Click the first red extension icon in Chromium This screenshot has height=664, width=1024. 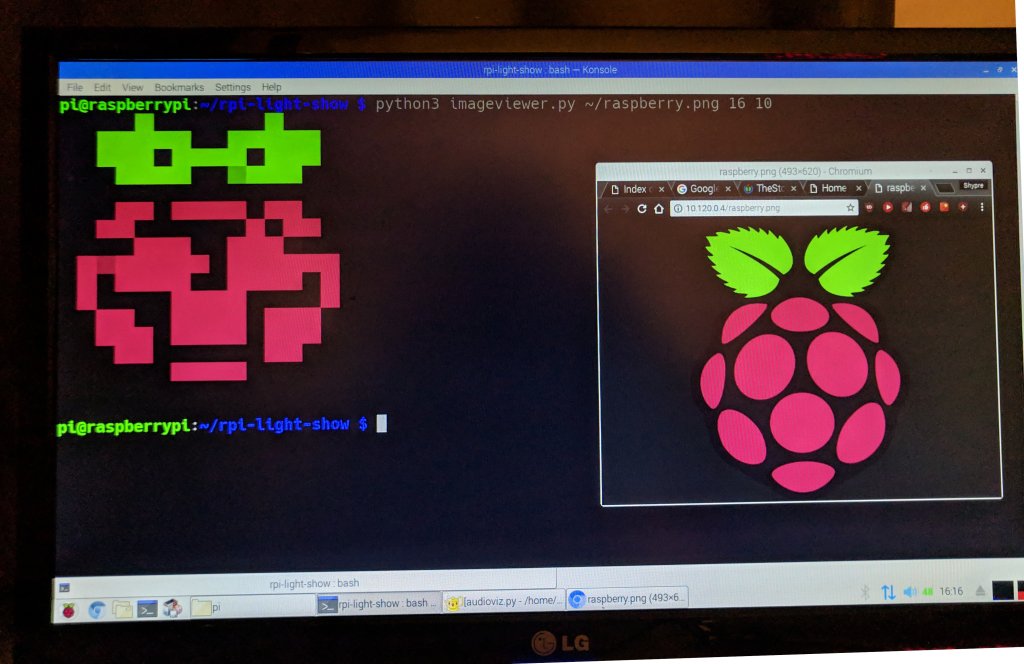pyautogui.click(x=869, y=207)
